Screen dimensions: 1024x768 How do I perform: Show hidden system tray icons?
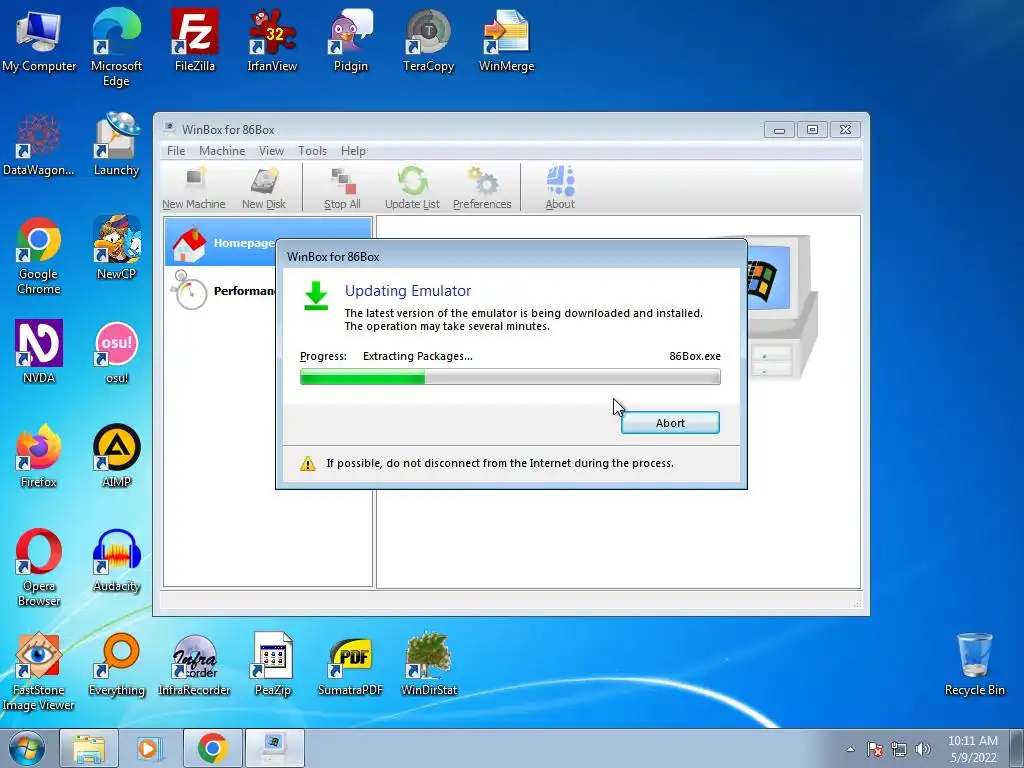click(x=850, y=750)
